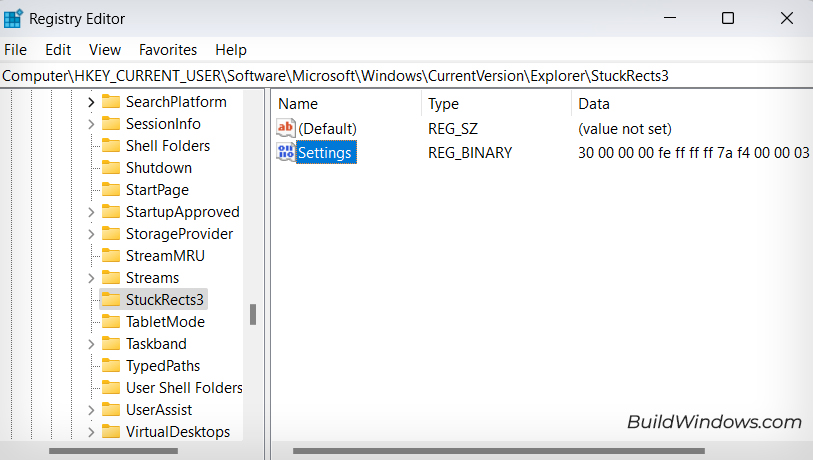Open the Edit menu
This screenshot has height=460, width=813.
click(x=58, y=50)
